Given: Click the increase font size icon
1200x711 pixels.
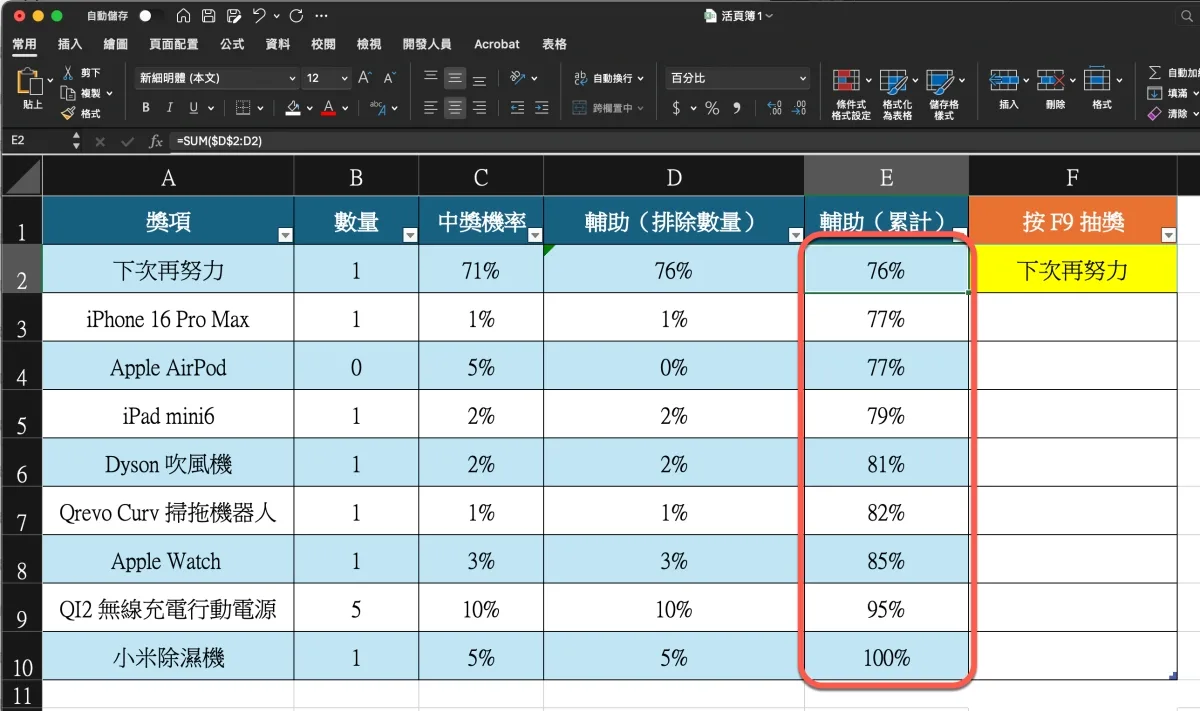Looking at the screenshot, I should 365,78.
